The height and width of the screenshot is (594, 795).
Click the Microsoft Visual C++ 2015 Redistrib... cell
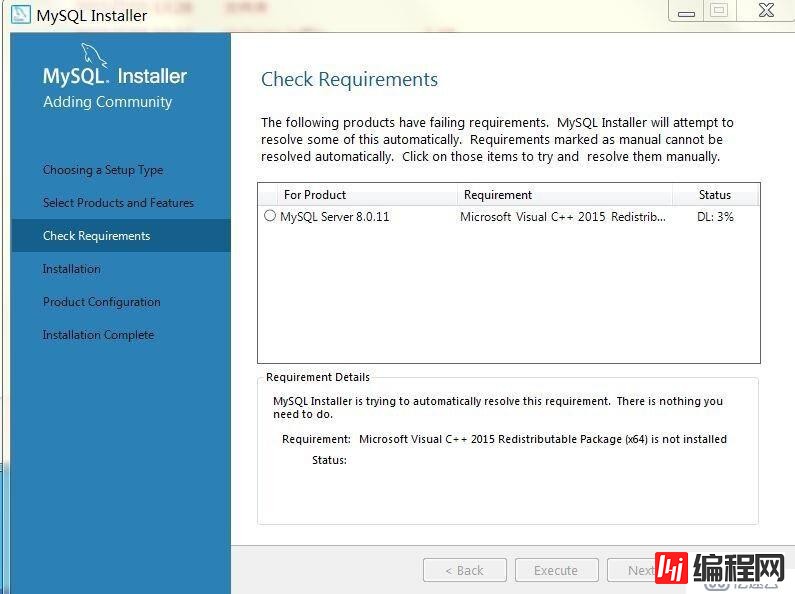pyautogui.click(x=563, y=217)
